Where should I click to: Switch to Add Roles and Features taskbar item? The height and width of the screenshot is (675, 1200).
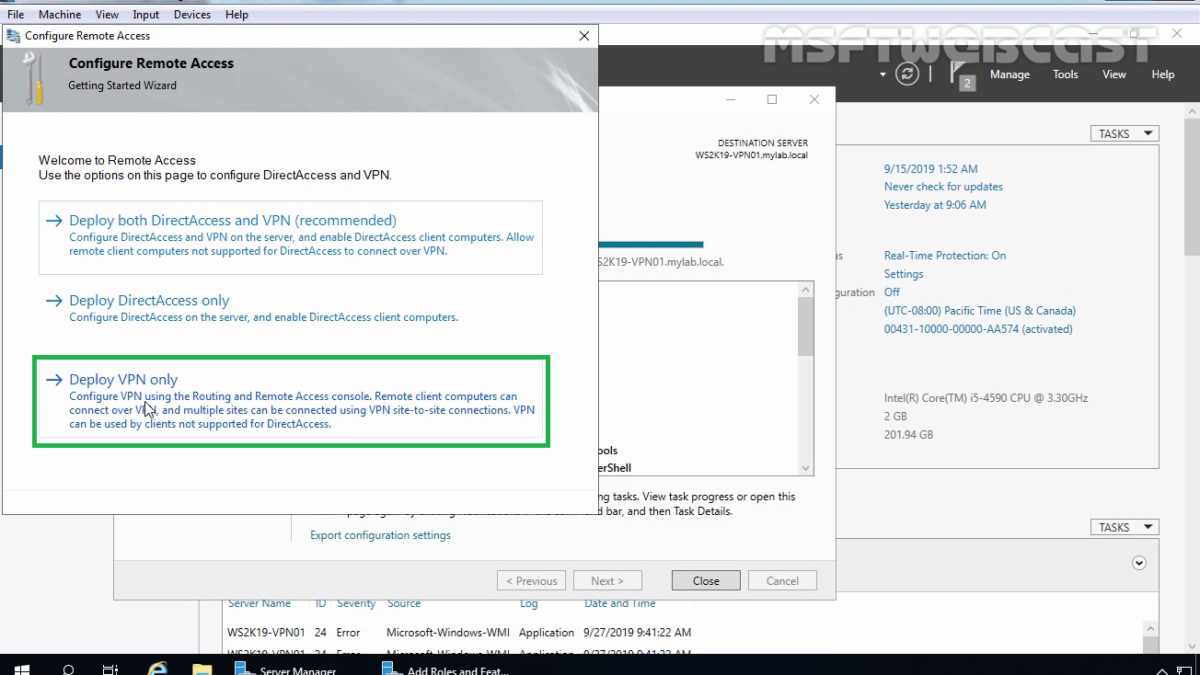[x=447, y=670]
